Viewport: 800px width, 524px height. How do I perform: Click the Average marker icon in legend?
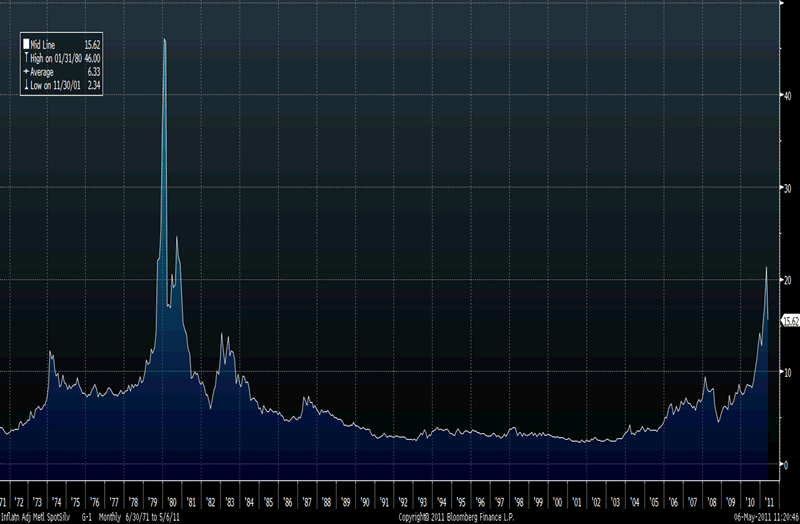pyautogui.click(x=27, y=73)
